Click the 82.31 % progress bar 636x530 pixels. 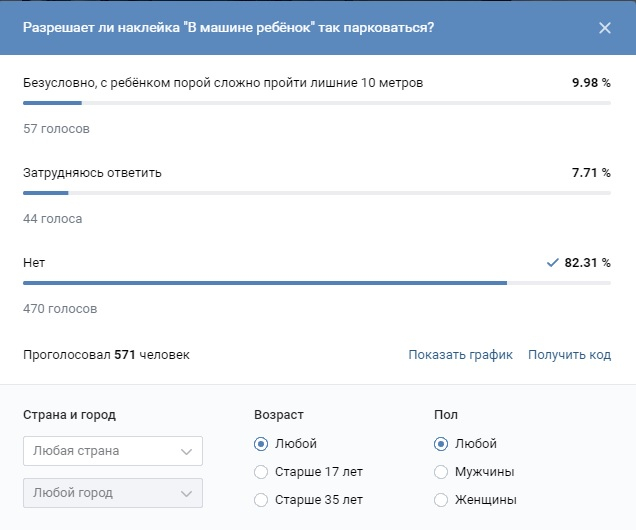click(317, 283)
